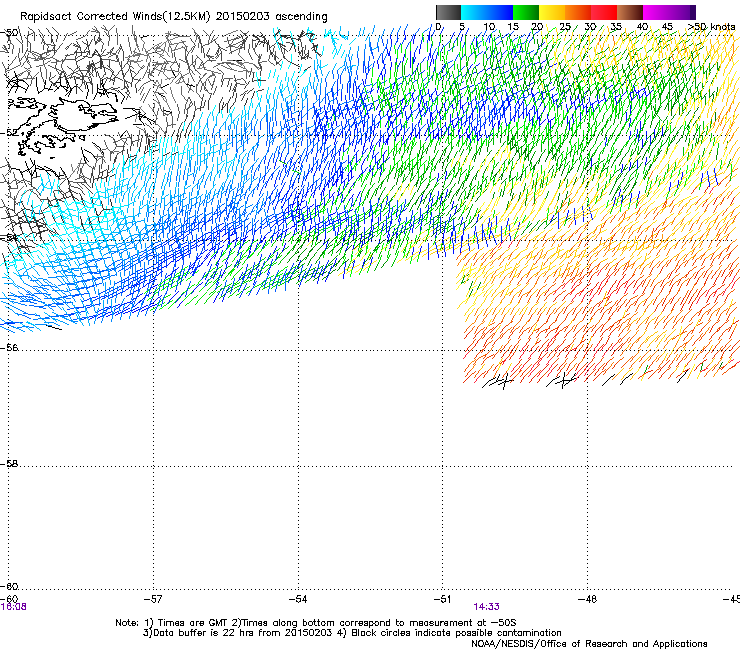Click the brown 35-40 knots legend segment
Image resolution: width=740 pixels, height=650 pixels.
tap(630, 12)
